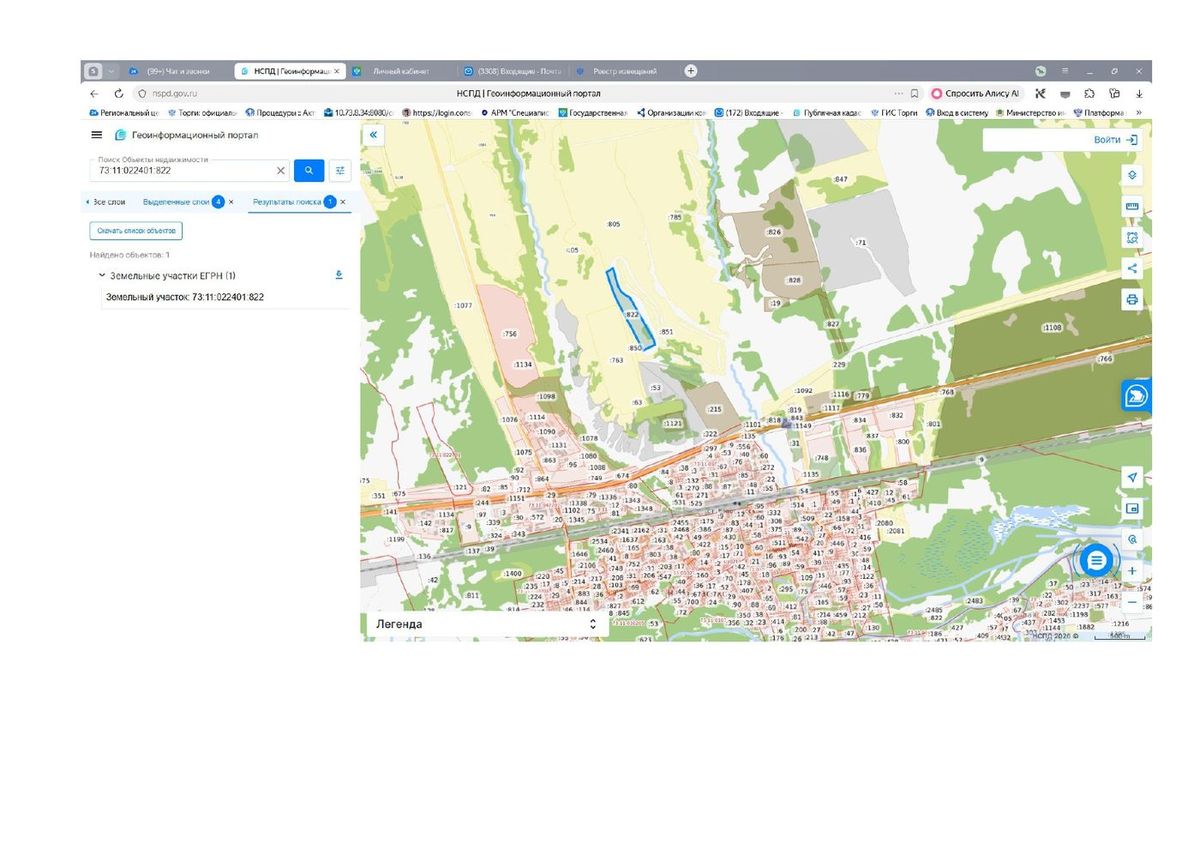Switch to the Все слои tab
1200x849 pixels.
(x=109, y=202)
